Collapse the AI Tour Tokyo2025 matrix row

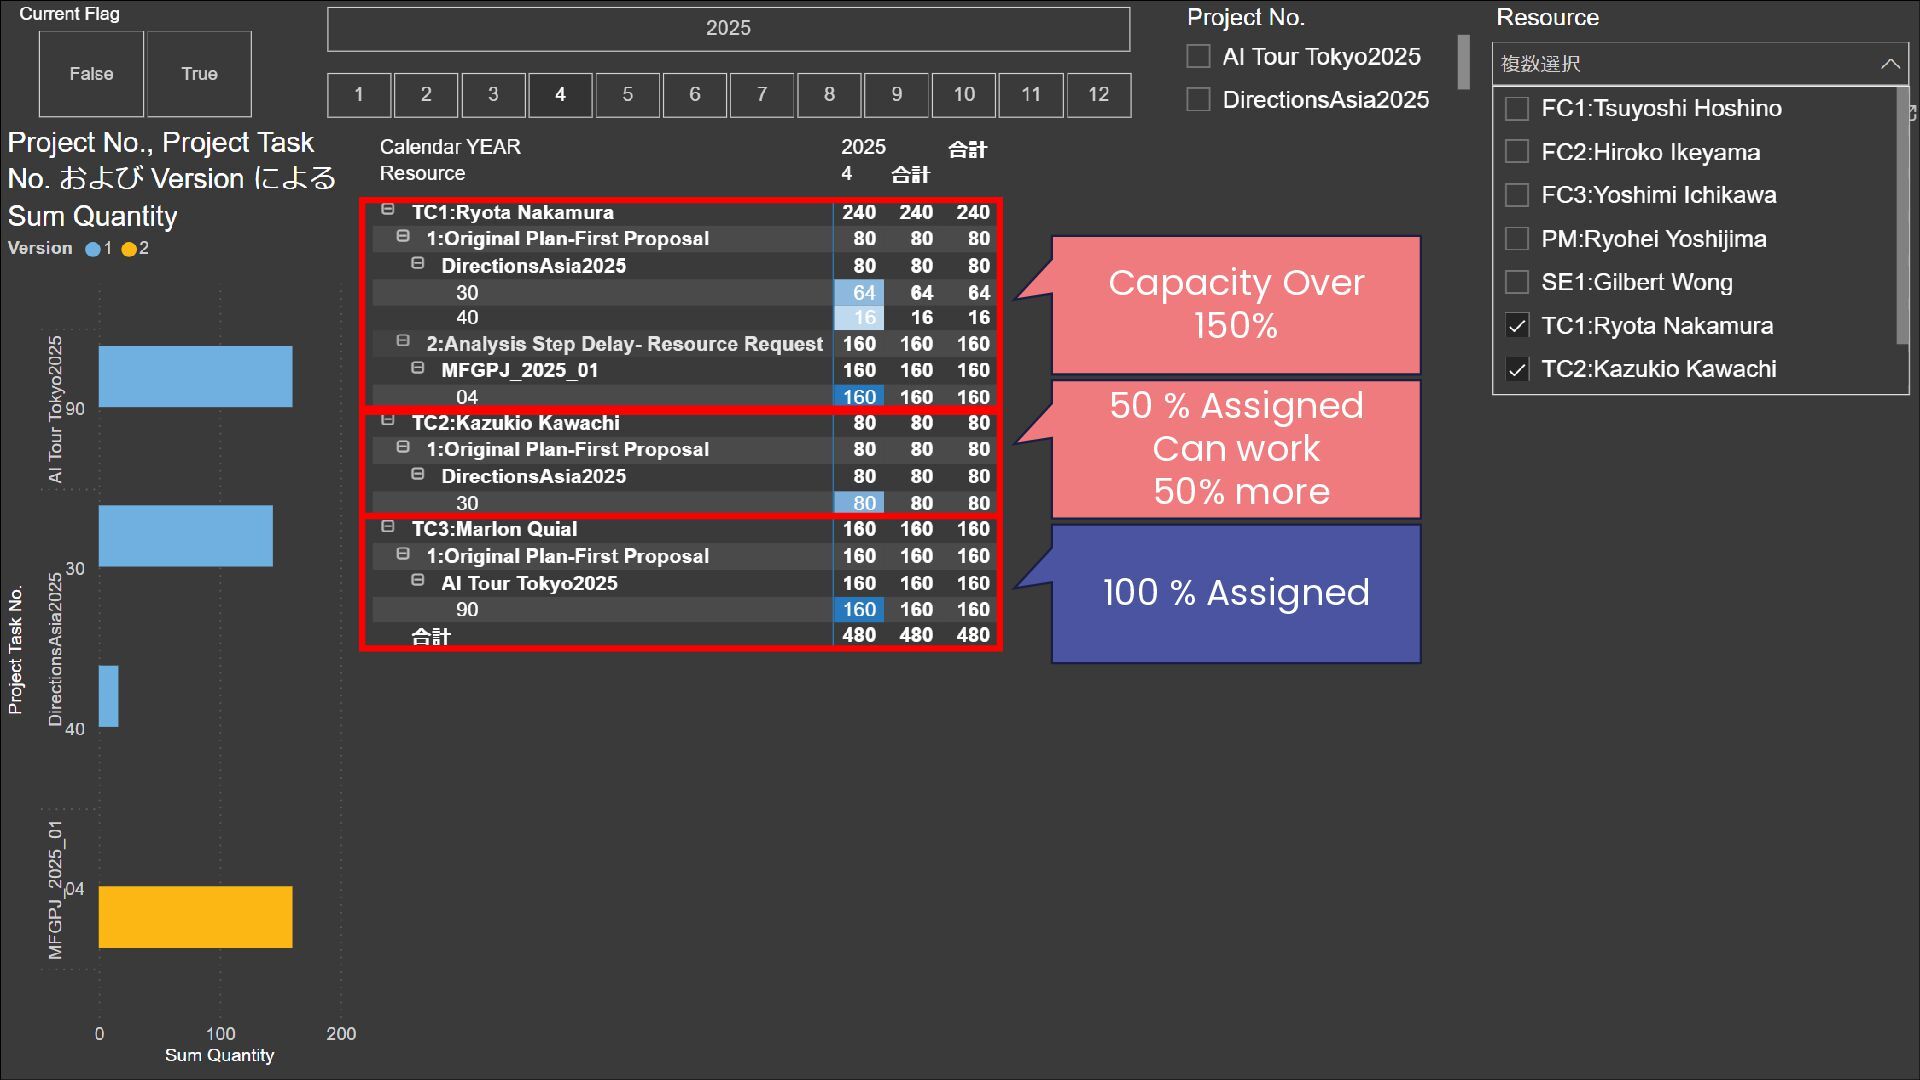(418, 581)
